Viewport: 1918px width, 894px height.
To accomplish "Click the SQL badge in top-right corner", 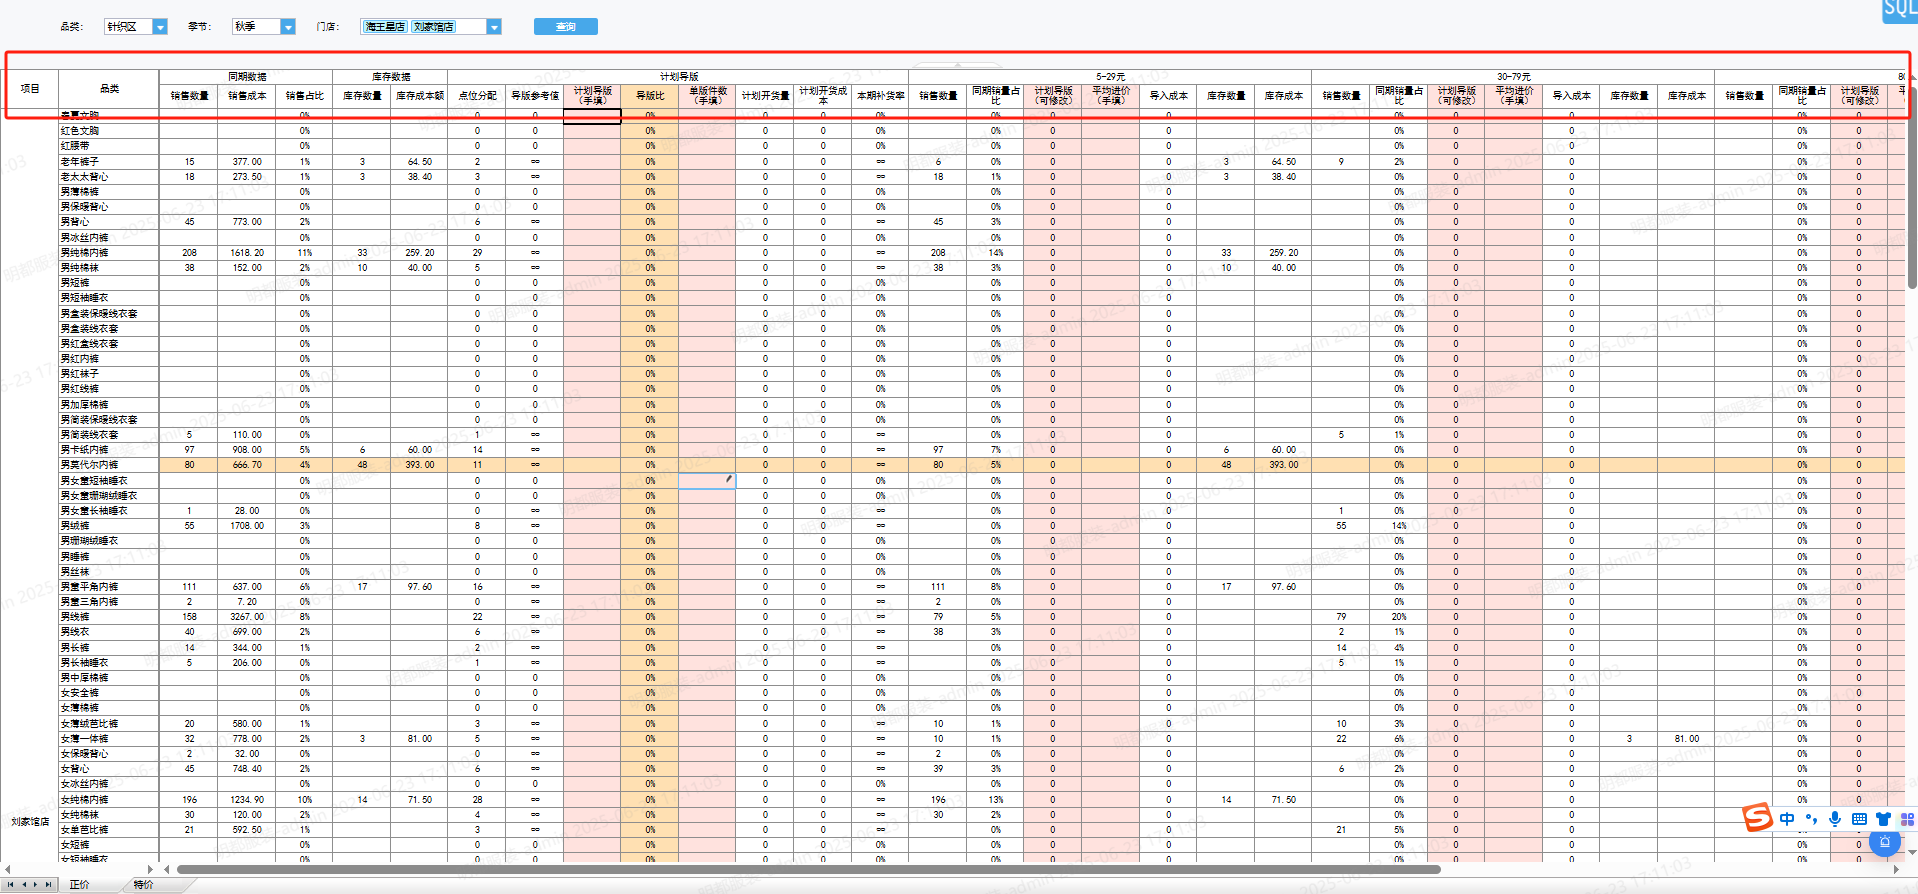I will (x=1900, y=10).
